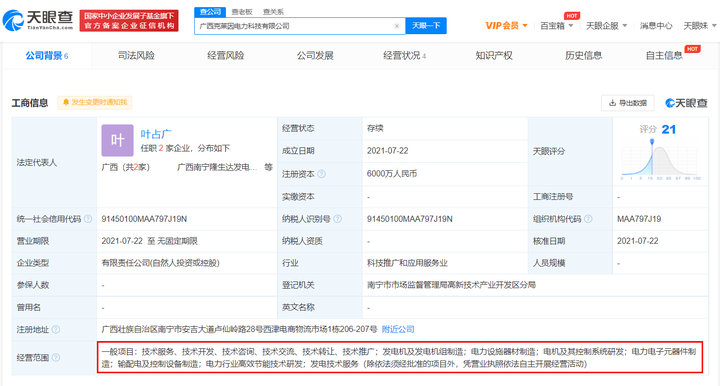Click the help icon beside 经营范围
720x386 pixels.
(x=56, y=357)
